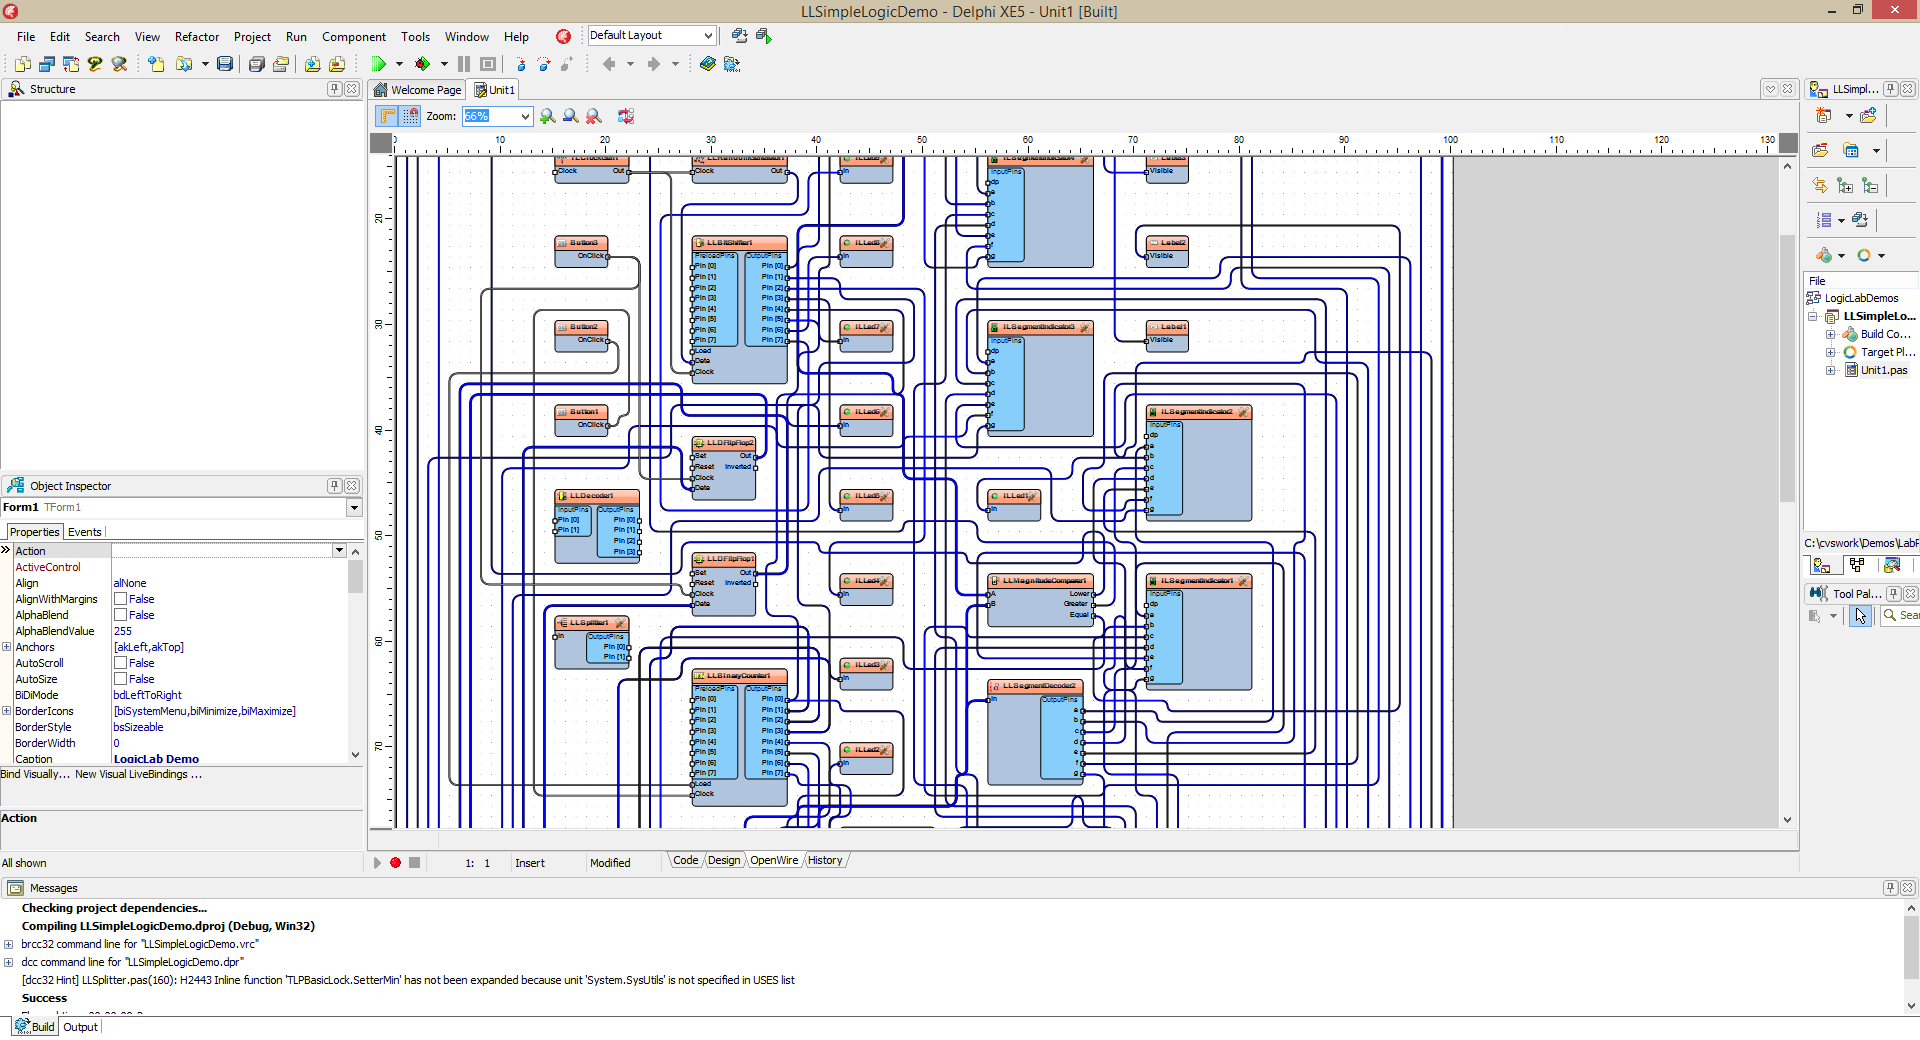Check the AutoSize property checkbox
The image size is (1920, 1040).
tap(120, 679)
